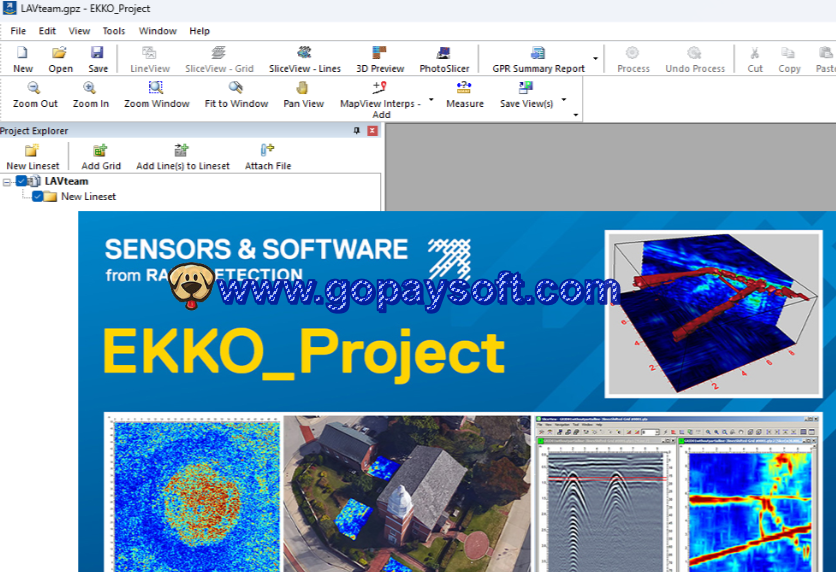
Task: Select MapView Interps - Add tool
Action: [380, 100]
